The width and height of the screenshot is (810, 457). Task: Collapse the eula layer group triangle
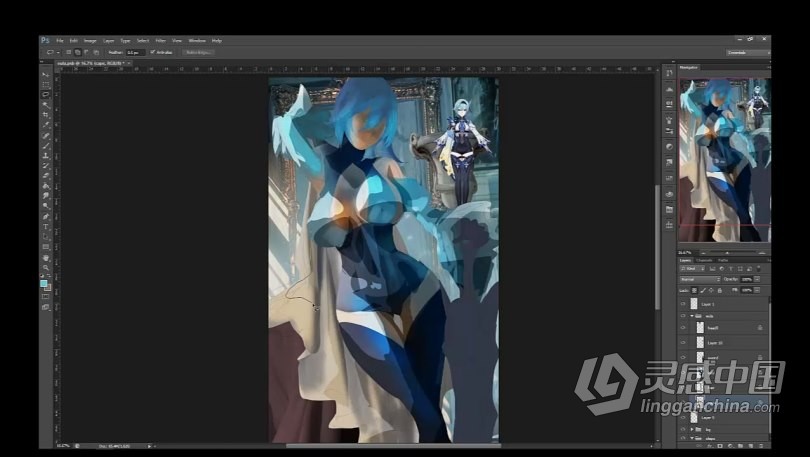692,316
